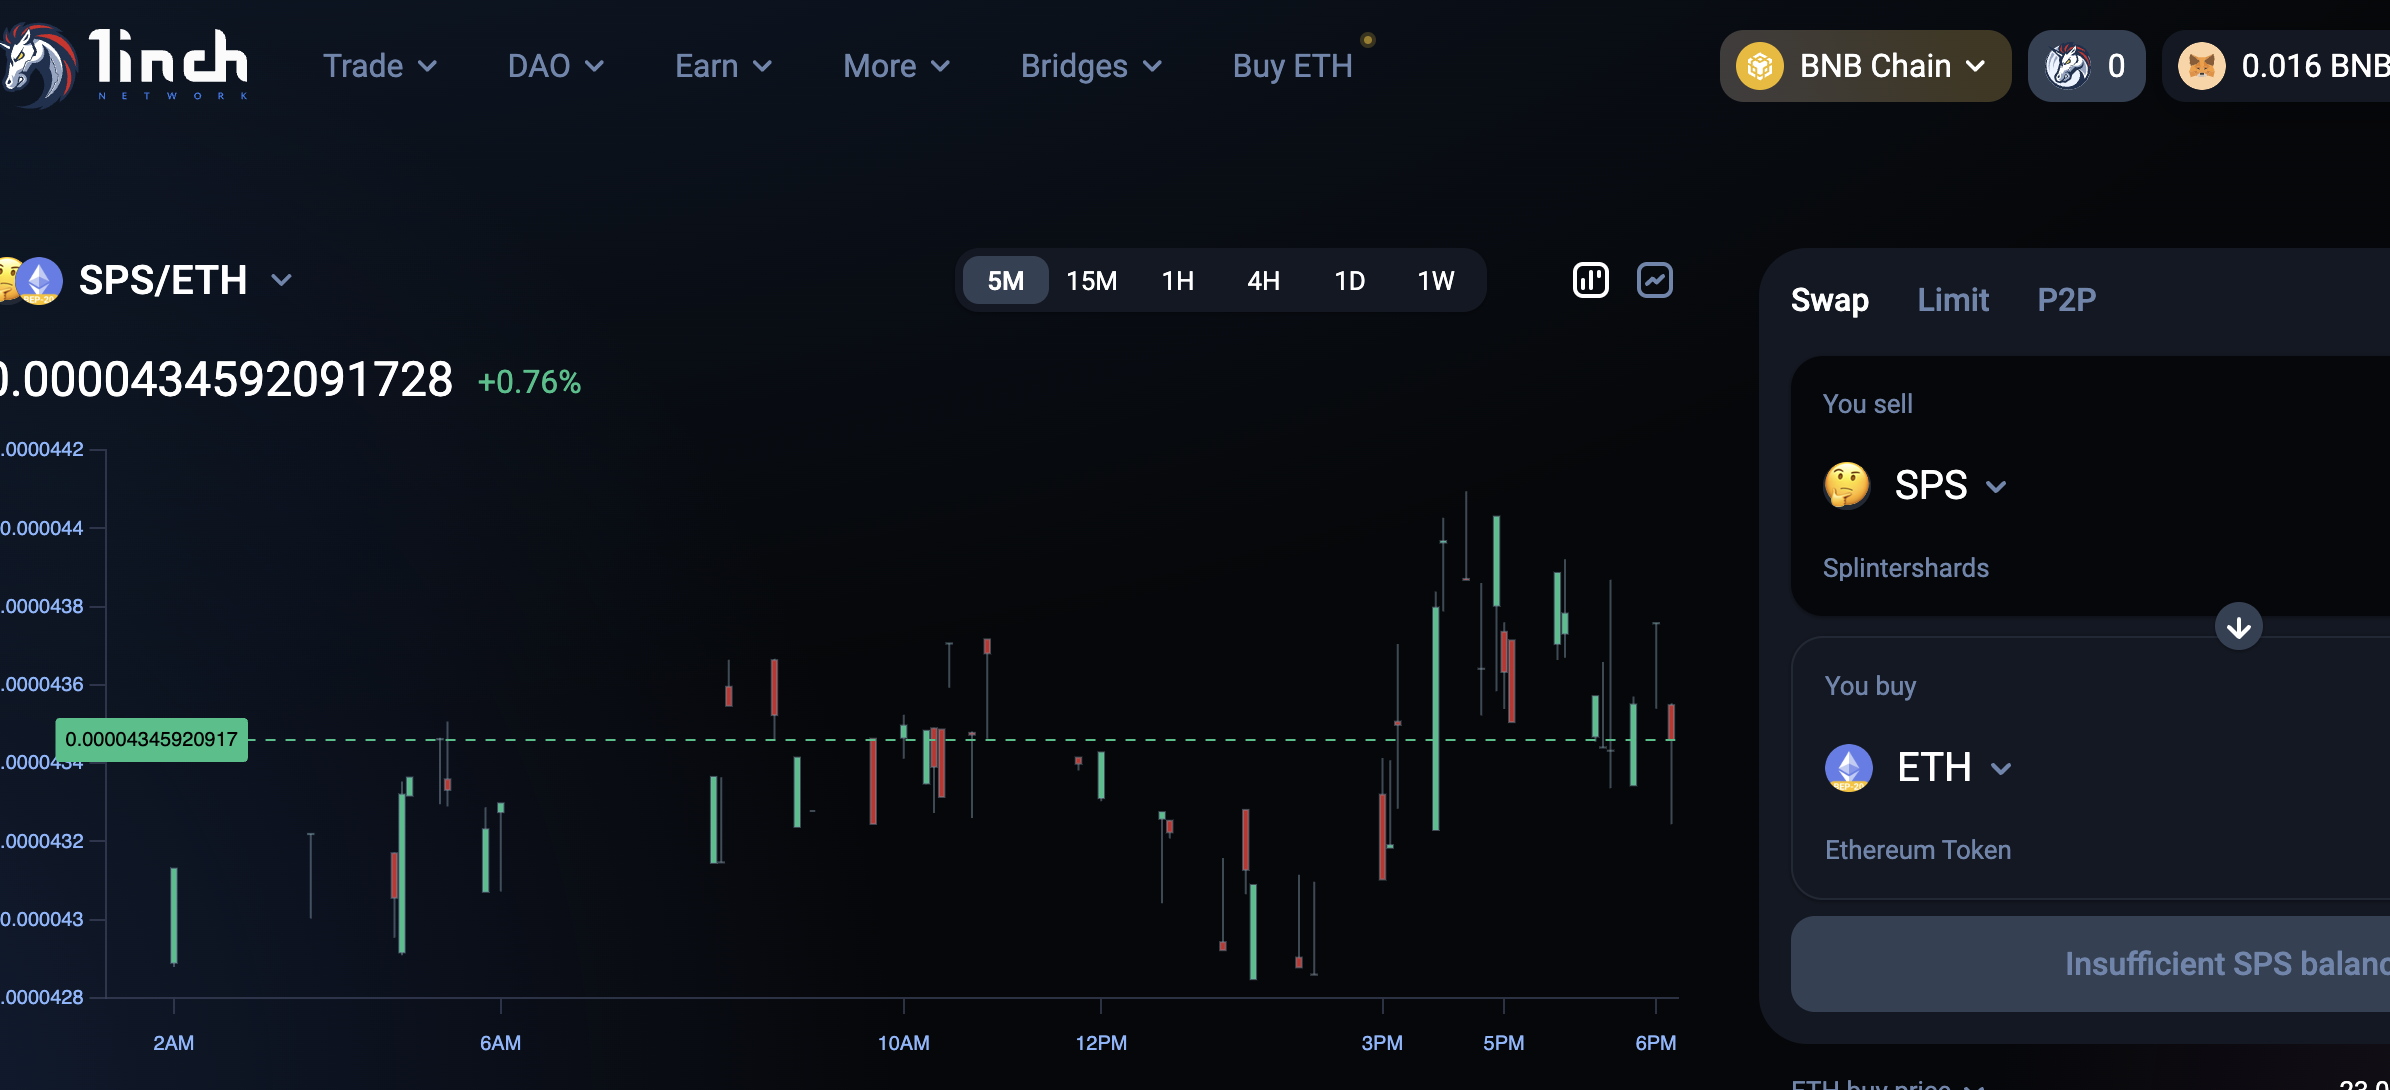Expand the Earn menu
Screen dimensions: 2390x1090
[x=724, y=66]
